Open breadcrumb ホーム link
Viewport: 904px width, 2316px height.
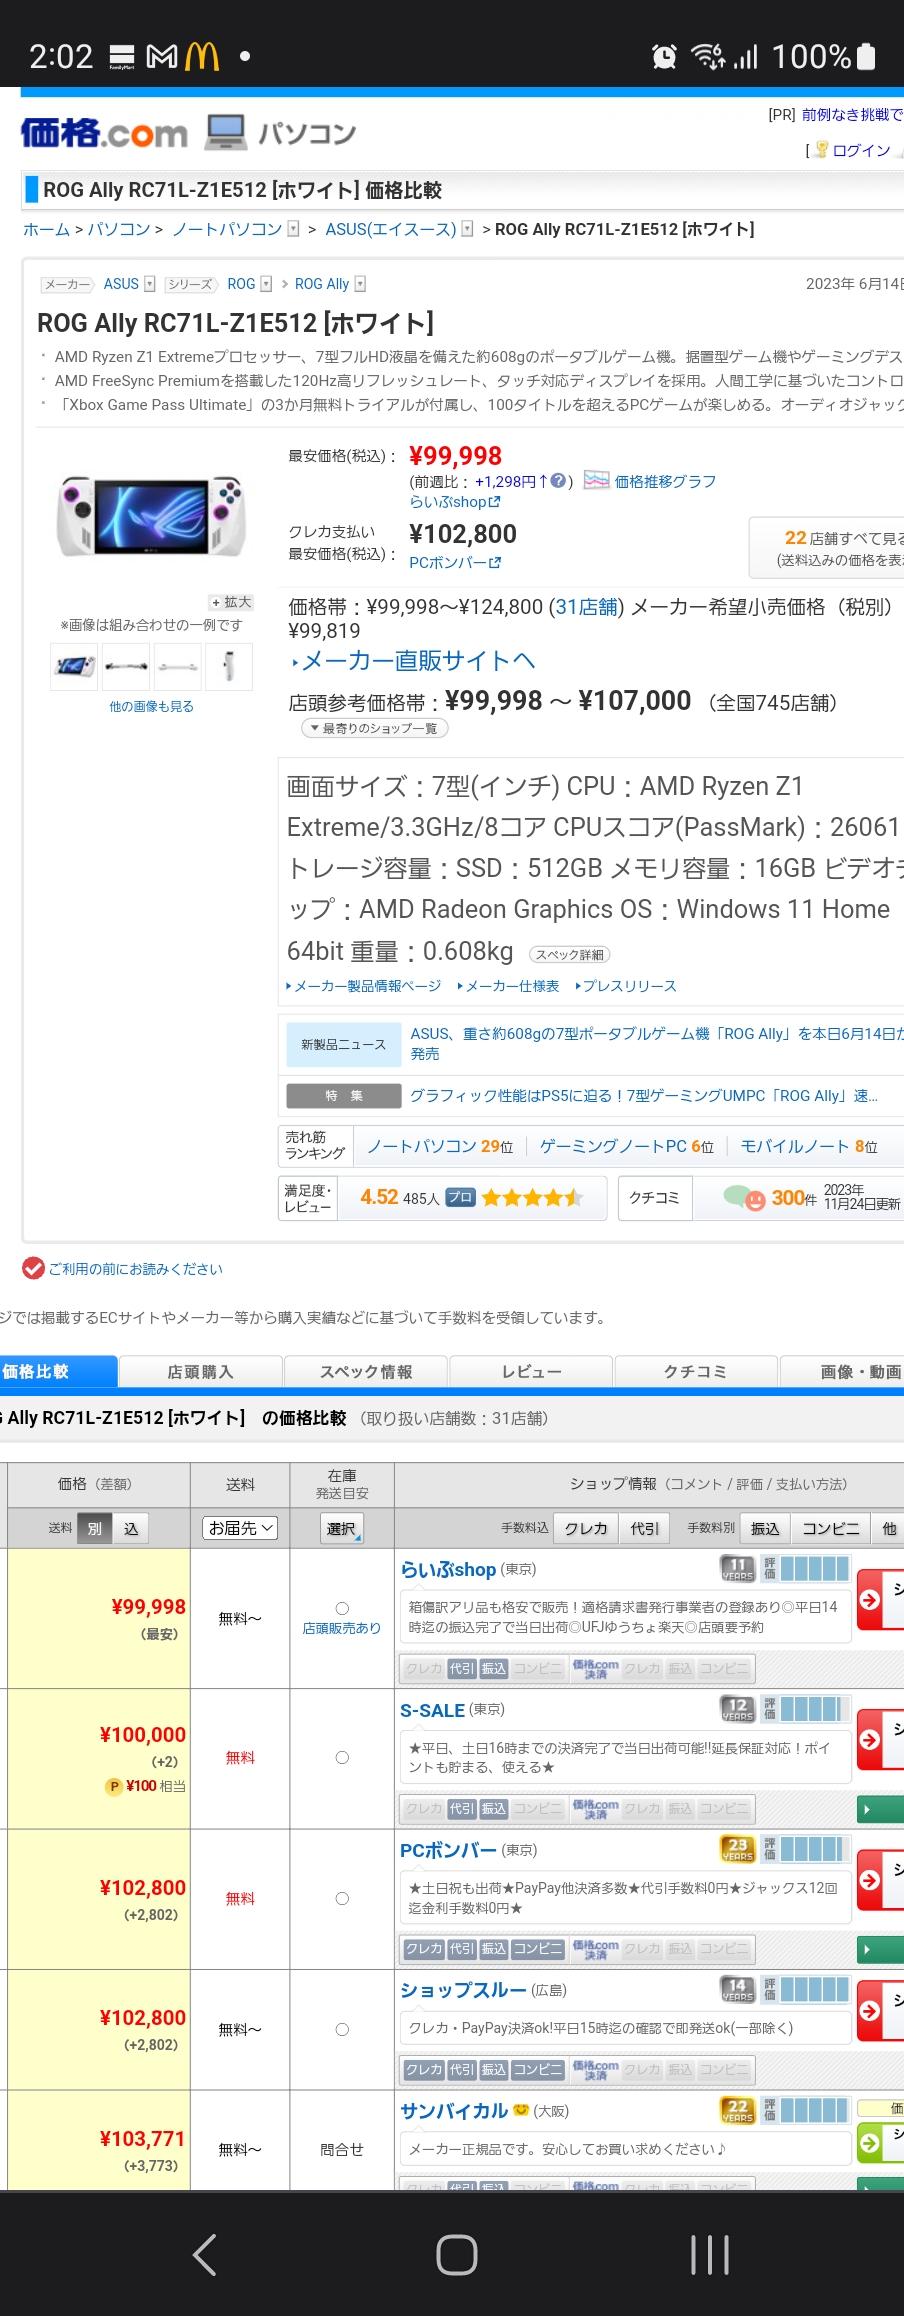[x=47, y=229]
